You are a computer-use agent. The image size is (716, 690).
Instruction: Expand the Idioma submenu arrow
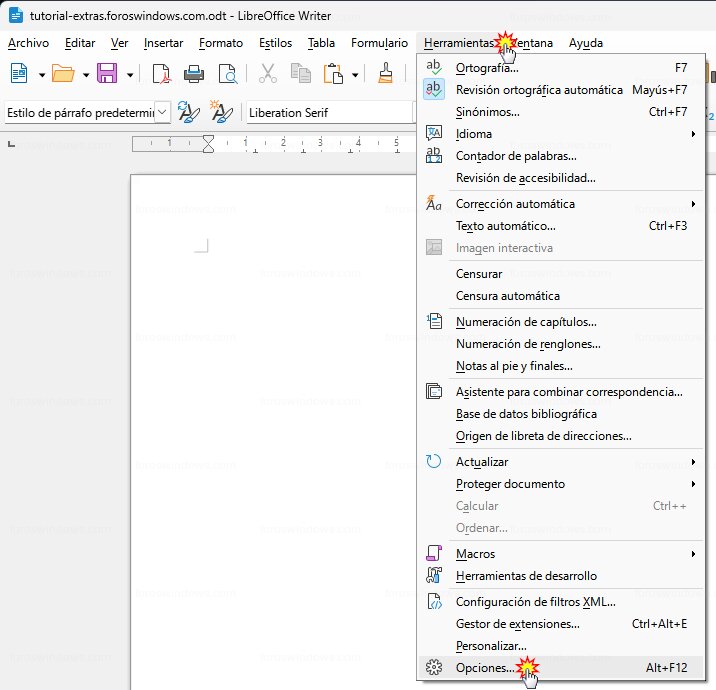(x=693, y=134)
